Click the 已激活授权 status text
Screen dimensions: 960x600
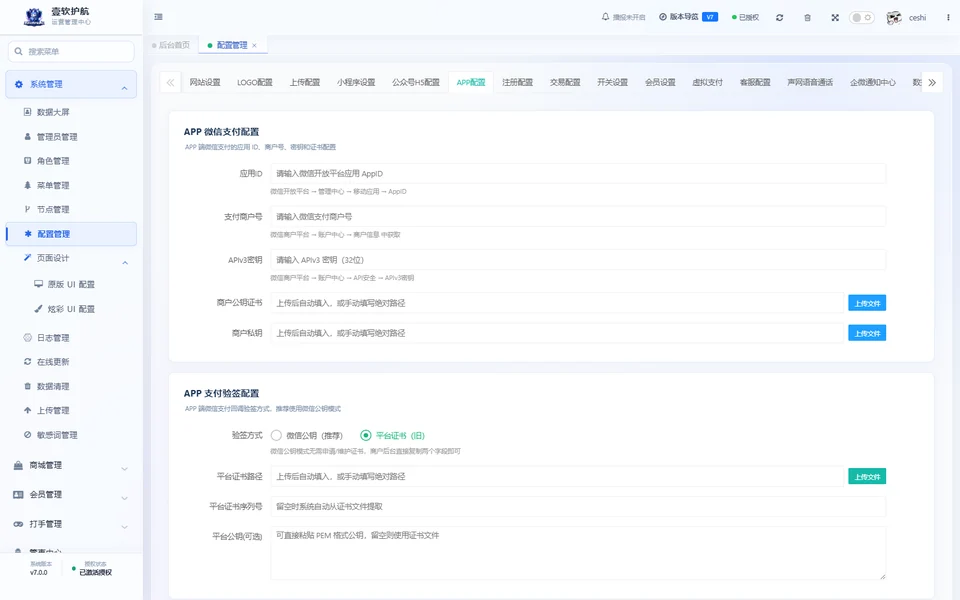pos(96,572)
